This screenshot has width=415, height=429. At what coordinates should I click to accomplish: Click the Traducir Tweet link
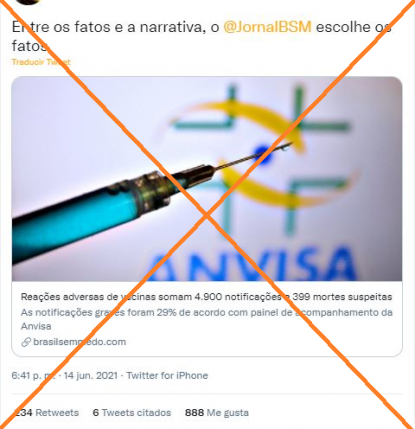tap(41, 62)
